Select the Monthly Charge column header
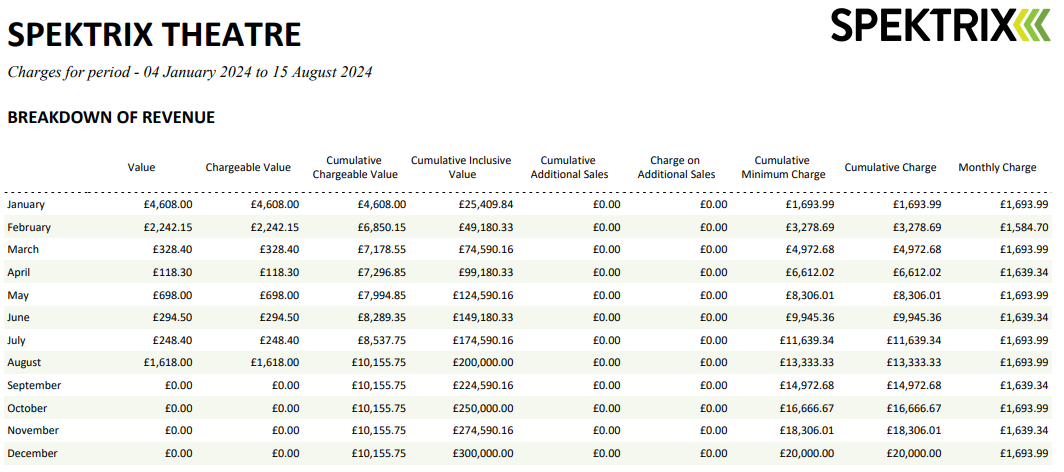Screen dimensions: 1064x472 (997, 168)
